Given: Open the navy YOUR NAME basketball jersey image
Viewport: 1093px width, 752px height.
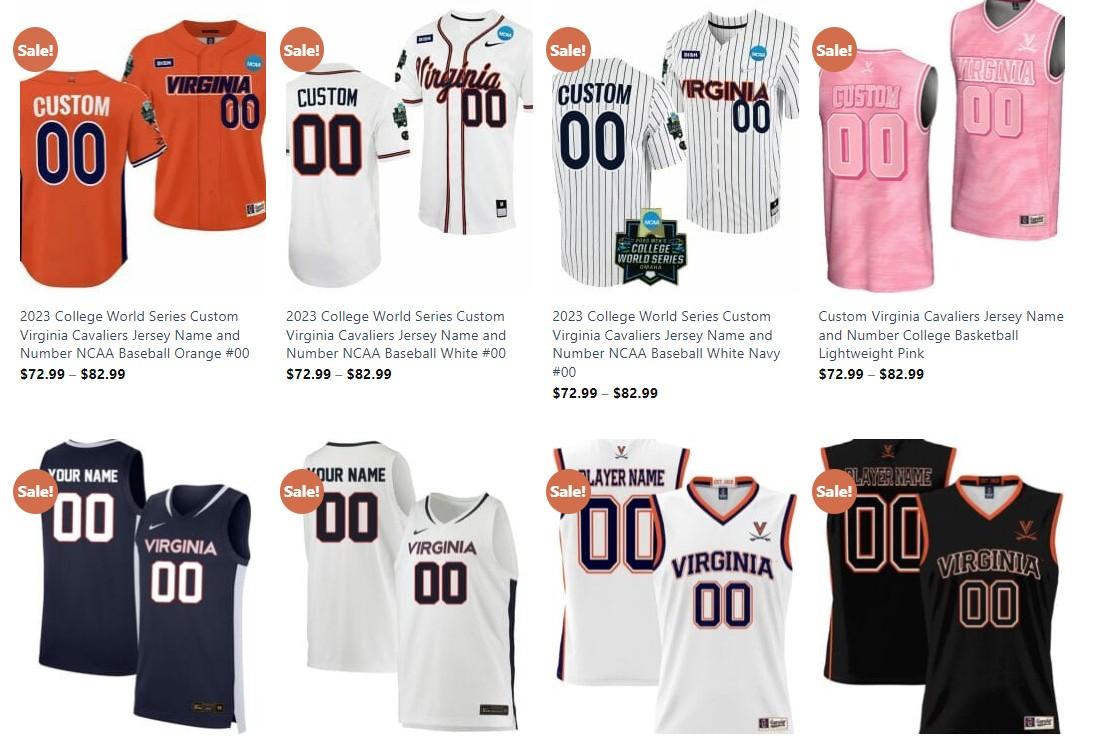Looking at the screenshot, I should coord(142,586).
